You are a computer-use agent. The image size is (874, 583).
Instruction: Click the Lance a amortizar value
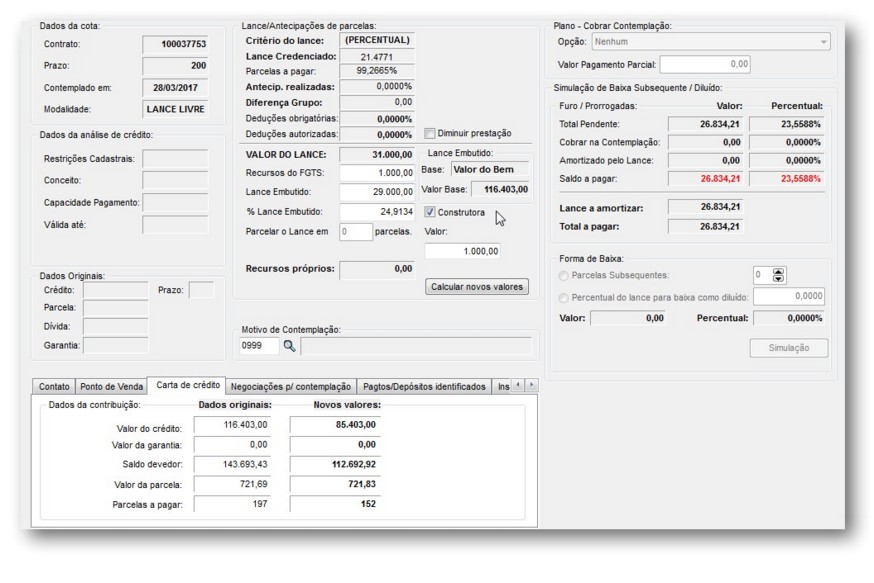pos(706,207)
